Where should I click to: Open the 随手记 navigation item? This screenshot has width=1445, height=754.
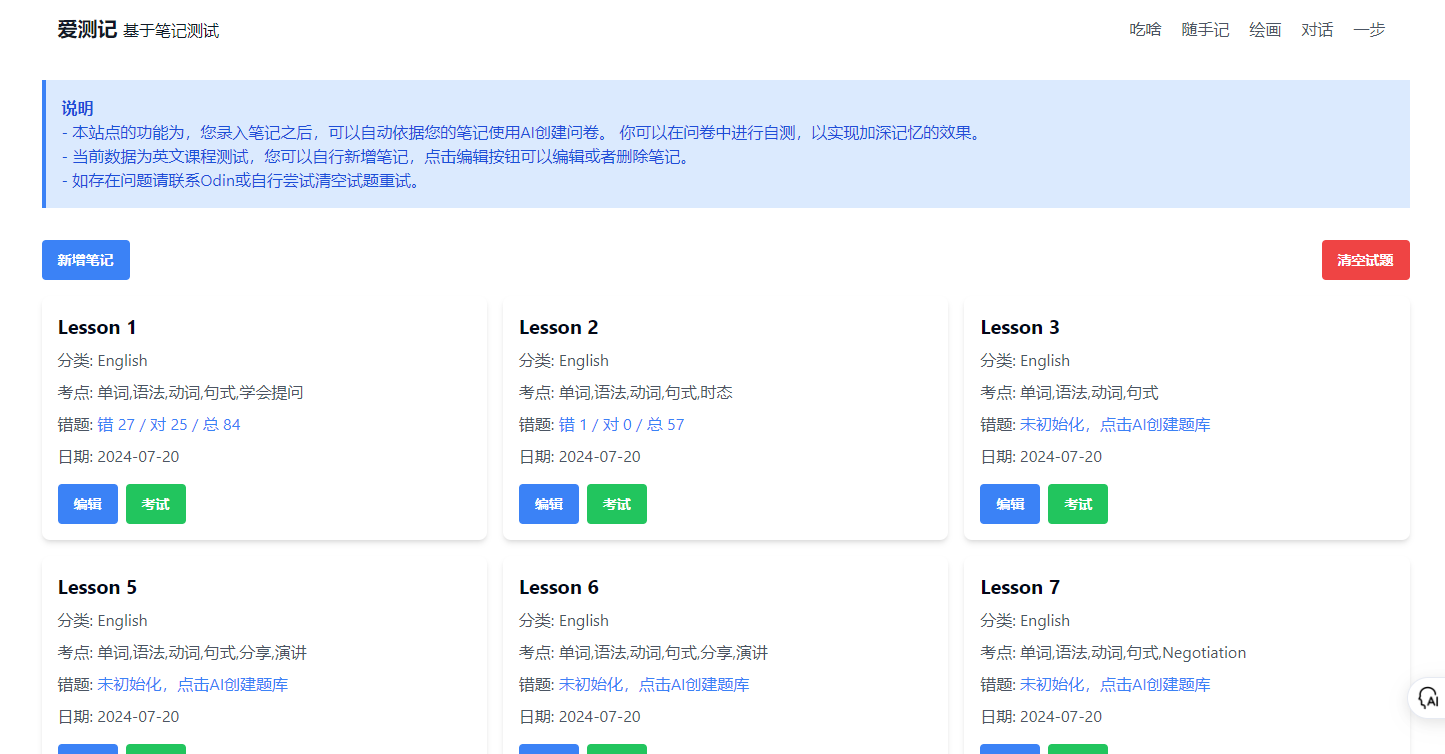point(1205,30)
